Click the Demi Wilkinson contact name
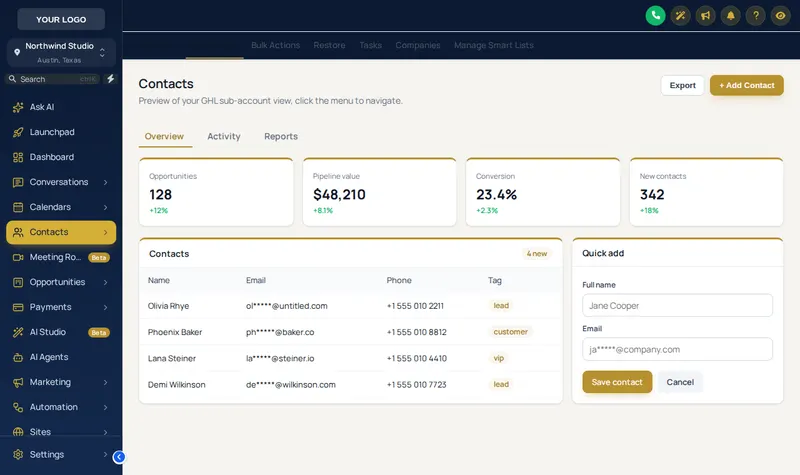This screenshot has height=475, width=800. pos(177,385)
